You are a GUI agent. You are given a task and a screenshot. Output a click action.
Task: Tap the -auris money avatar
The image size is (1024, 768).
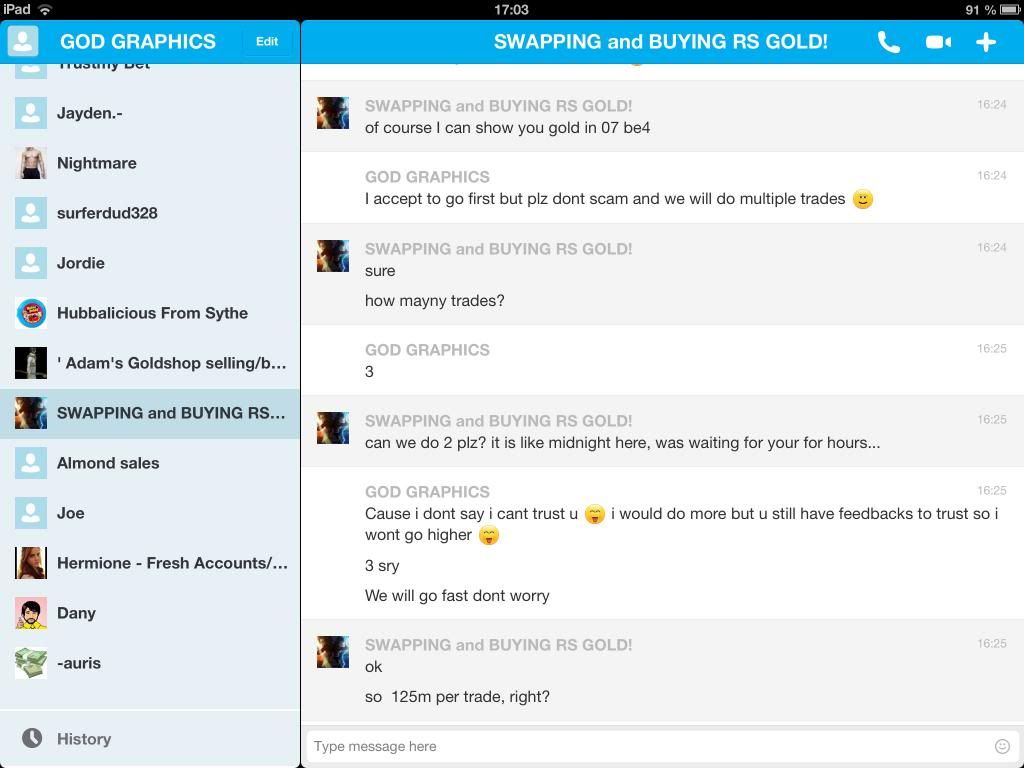31,663
